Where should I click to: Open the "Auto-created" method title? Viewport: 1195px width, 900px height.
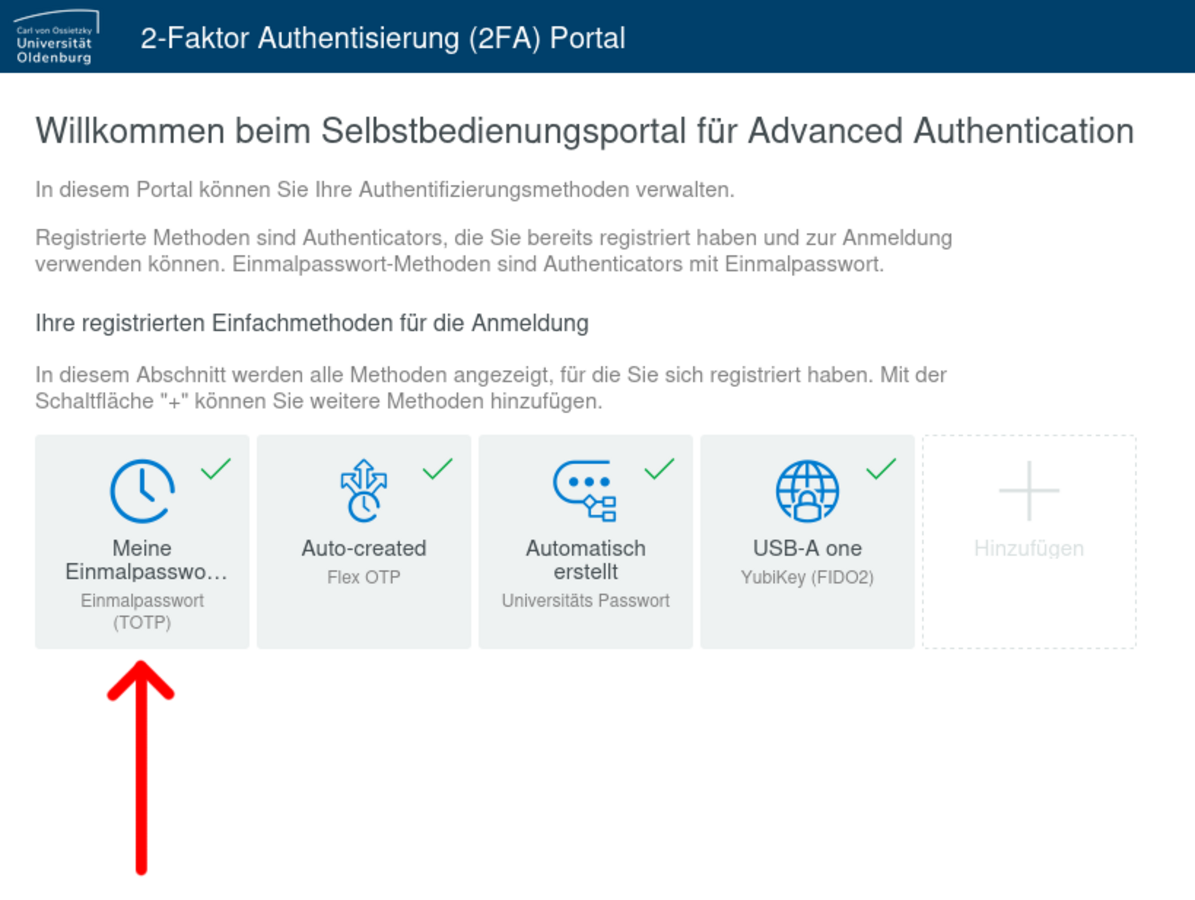coord(364,548)
